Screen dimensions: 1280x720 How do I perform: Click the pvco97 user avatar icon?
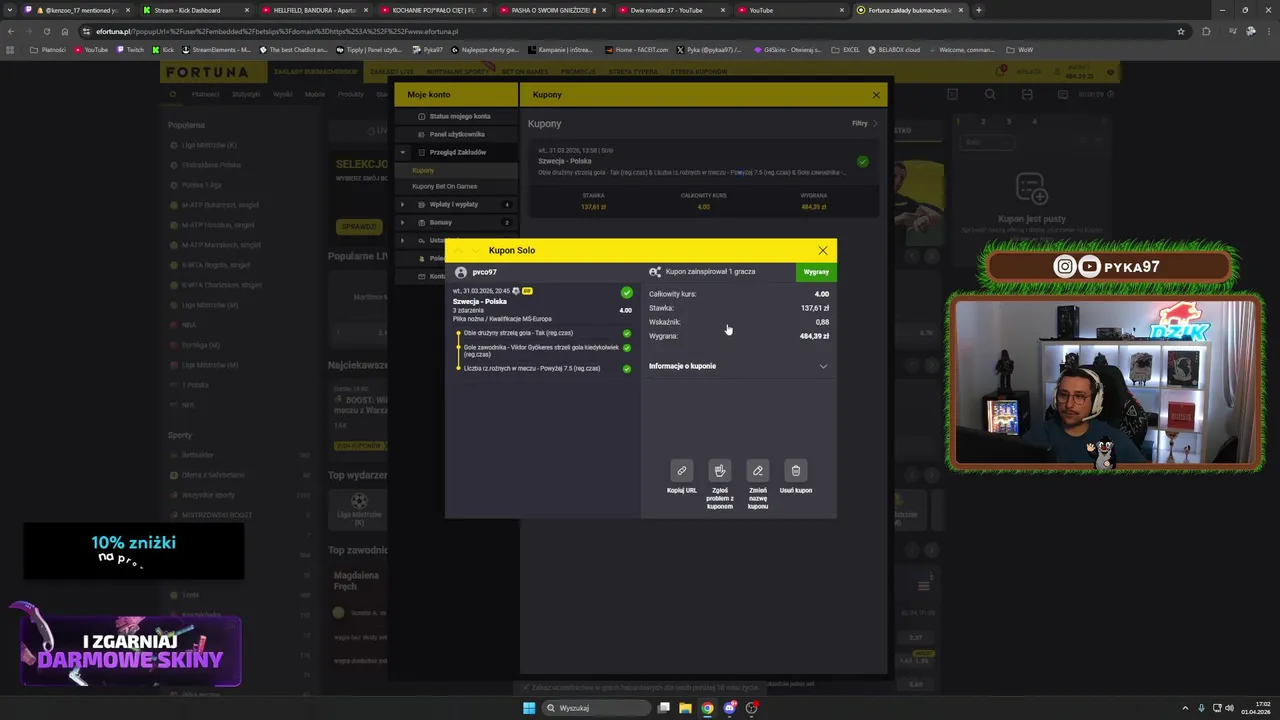[x=461, y=272]
